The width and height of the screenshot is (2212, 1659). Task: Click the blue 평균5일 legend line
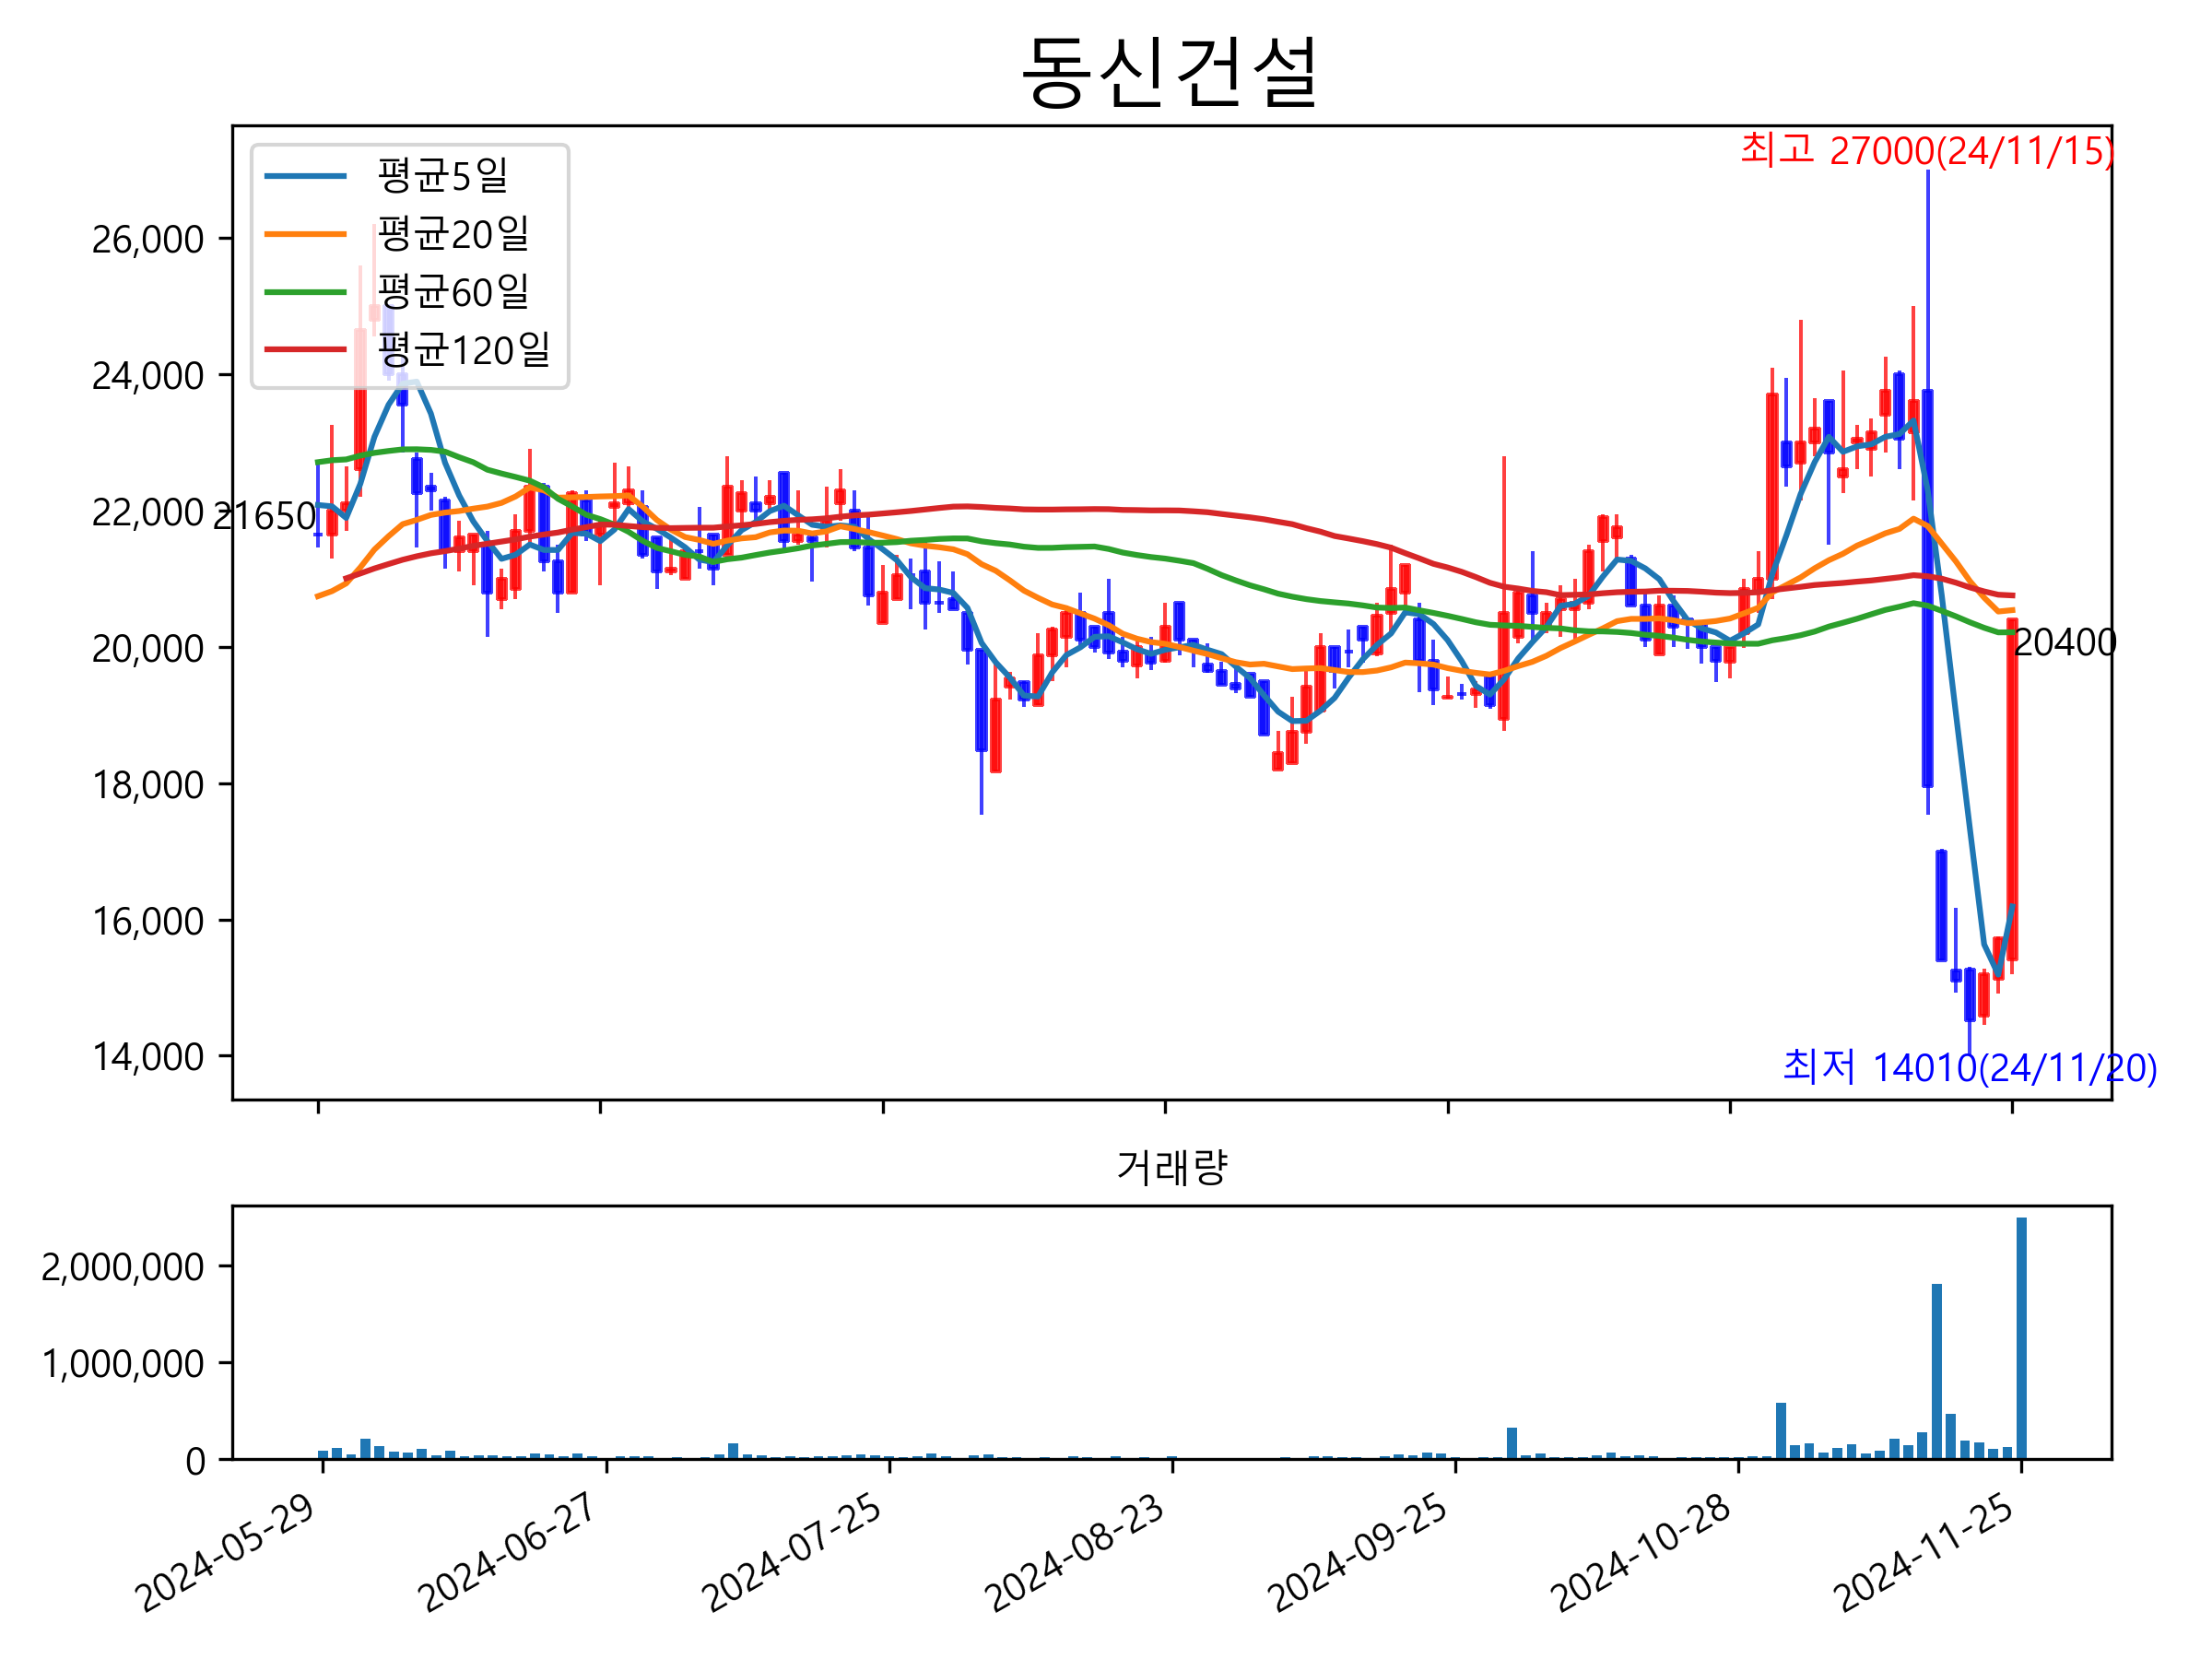click(x=305, y=176)
